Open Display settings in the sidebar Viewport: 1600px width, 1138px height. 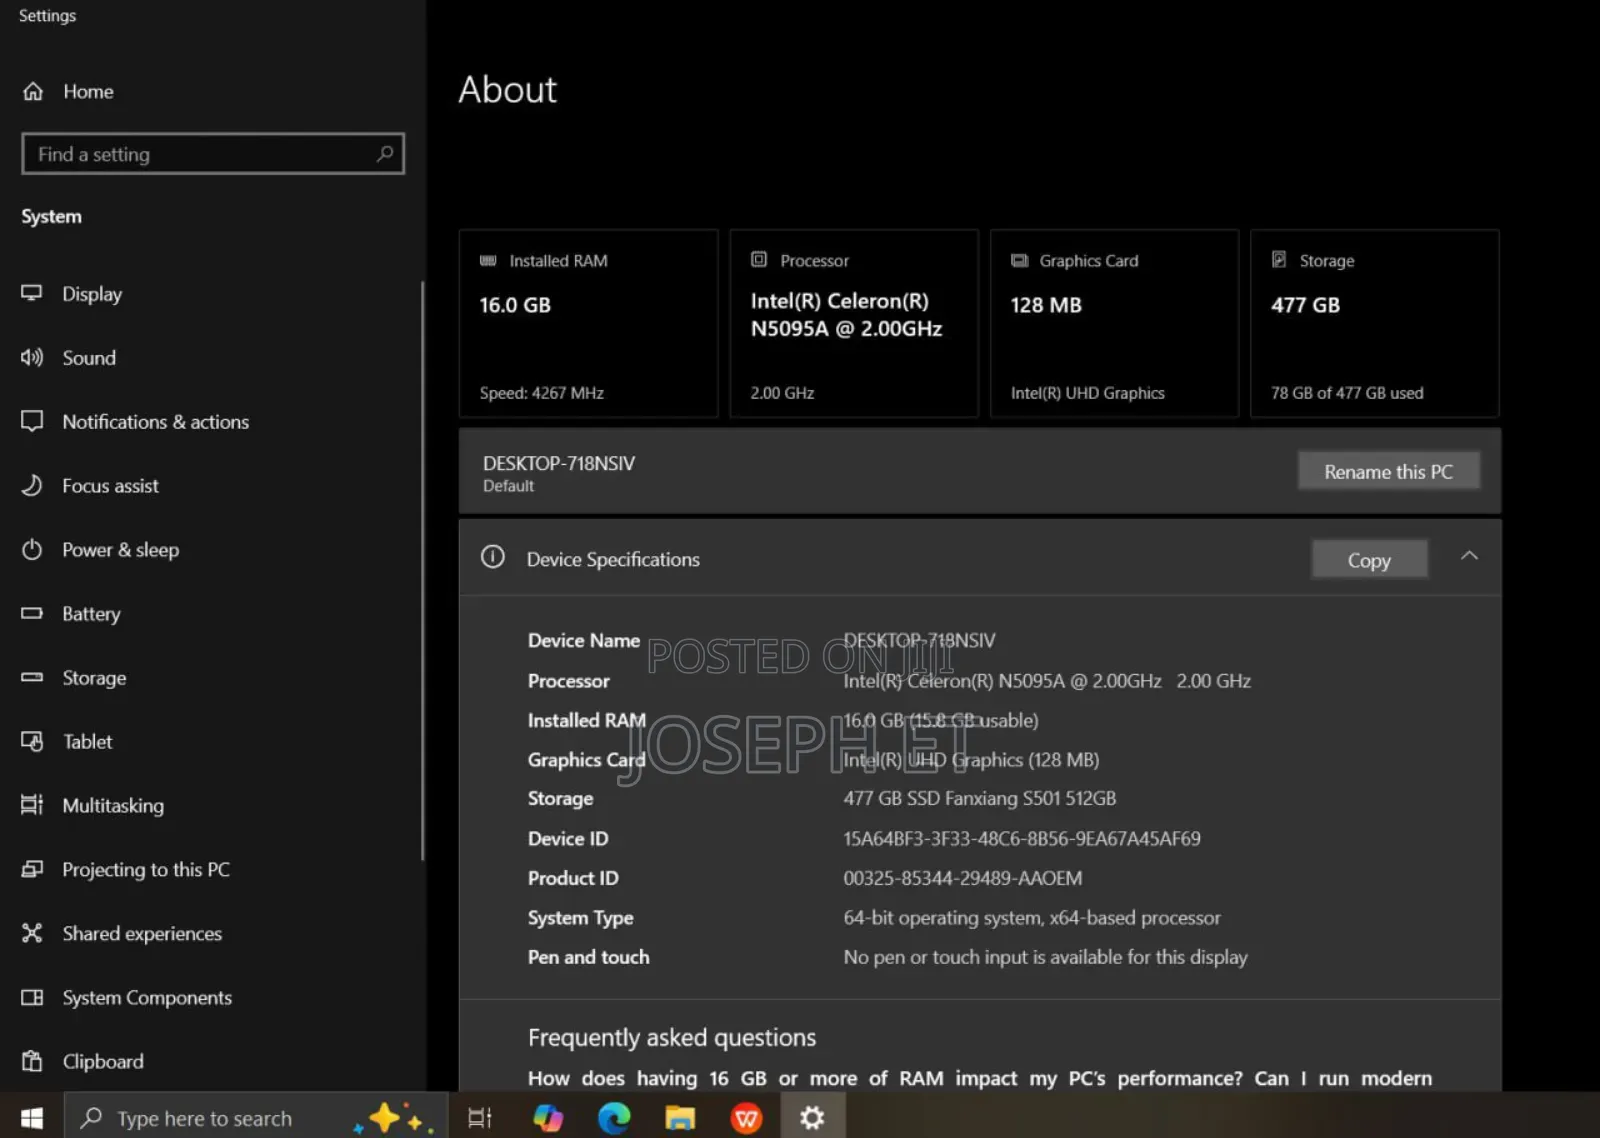(91, 293)
